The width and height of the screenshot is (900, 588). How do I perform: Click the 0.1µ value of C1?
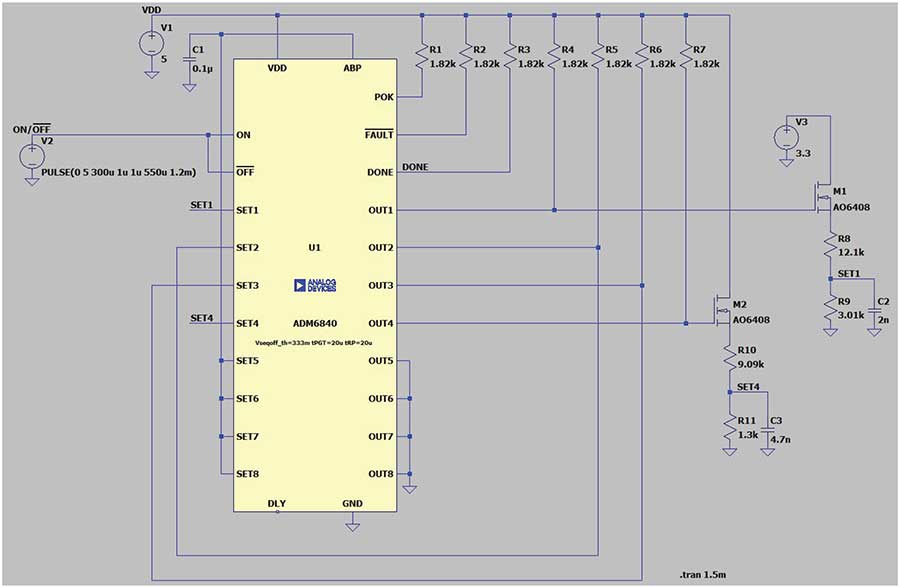tap(203, 68)
